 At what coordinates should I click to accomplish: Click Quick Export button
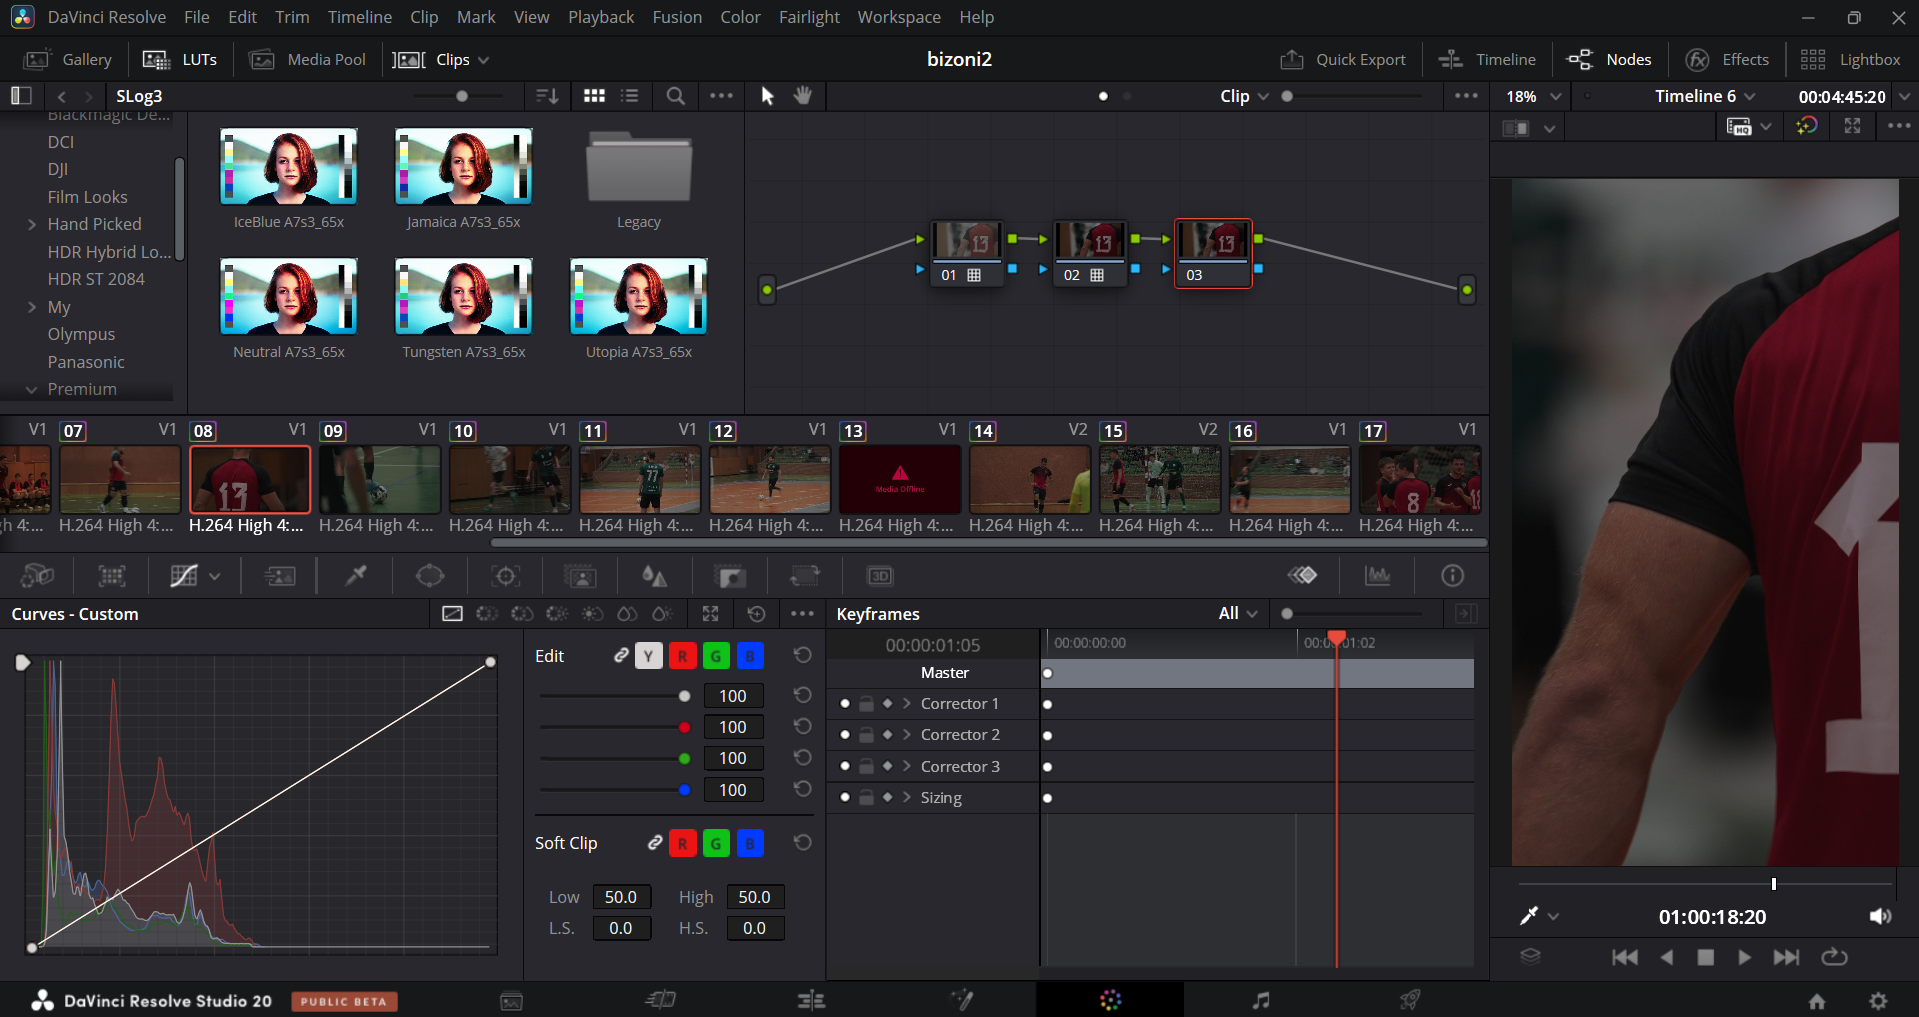[x=1343, y=60]
